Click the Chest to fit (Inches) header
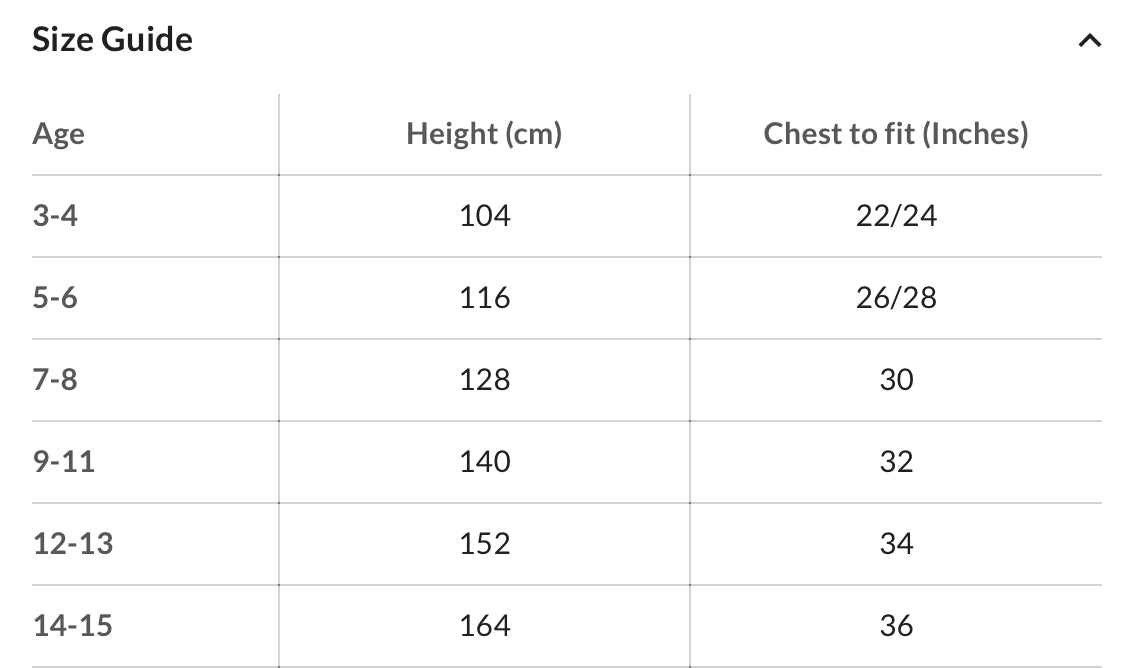Viewport: 1134px width, 668px height. tap(896, 134)
